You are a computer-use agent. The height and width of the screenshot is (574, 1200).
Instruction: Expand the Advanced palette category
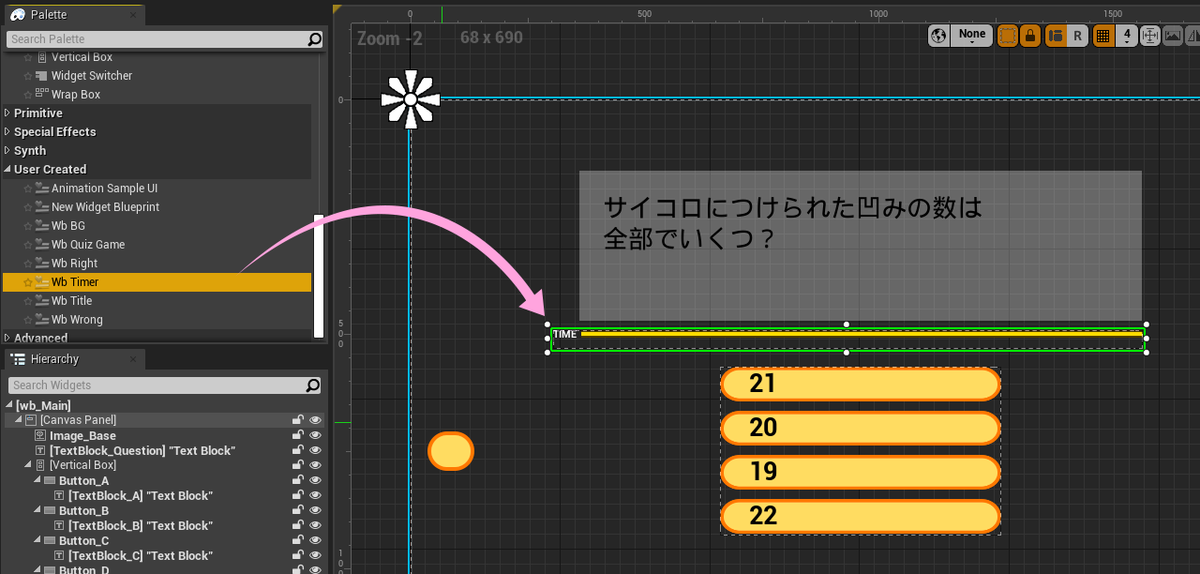(x=8, y=338)
